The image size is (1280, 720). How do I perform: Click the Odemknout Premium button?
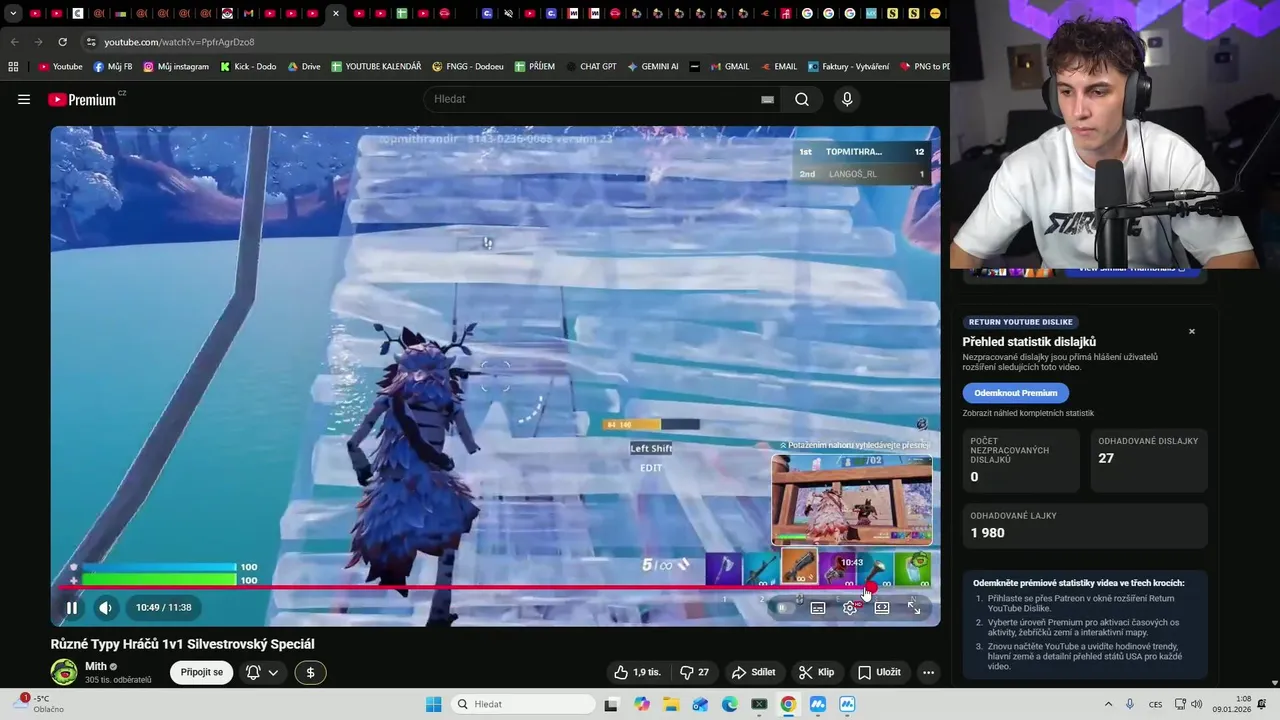point(1015,393)
